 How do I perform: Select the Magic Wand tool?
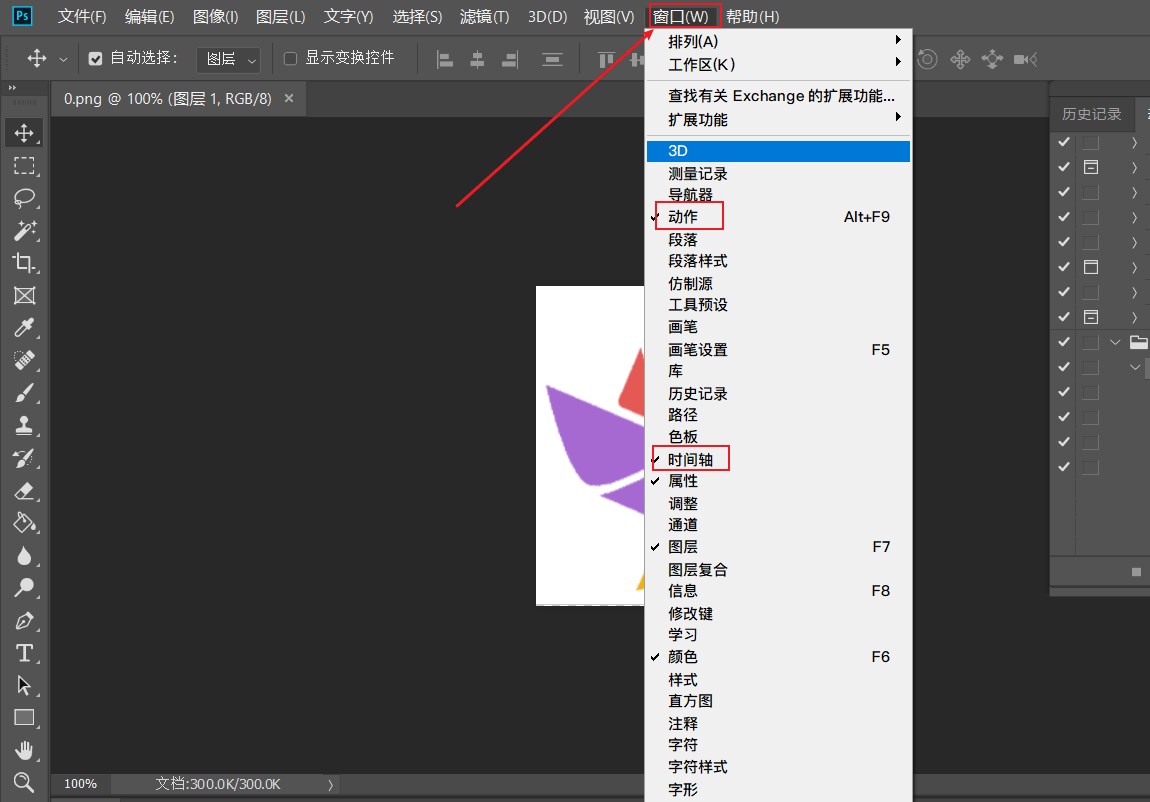(x=24, y=231)
